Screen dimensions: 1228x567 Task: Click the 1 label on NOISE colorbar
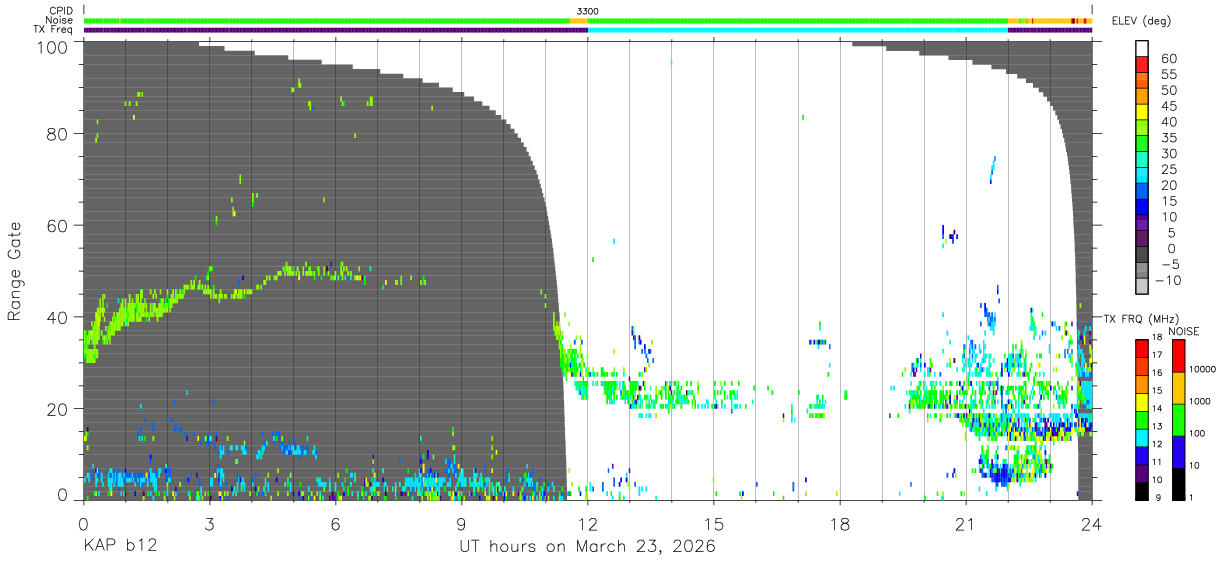(x=1192, y=497)
